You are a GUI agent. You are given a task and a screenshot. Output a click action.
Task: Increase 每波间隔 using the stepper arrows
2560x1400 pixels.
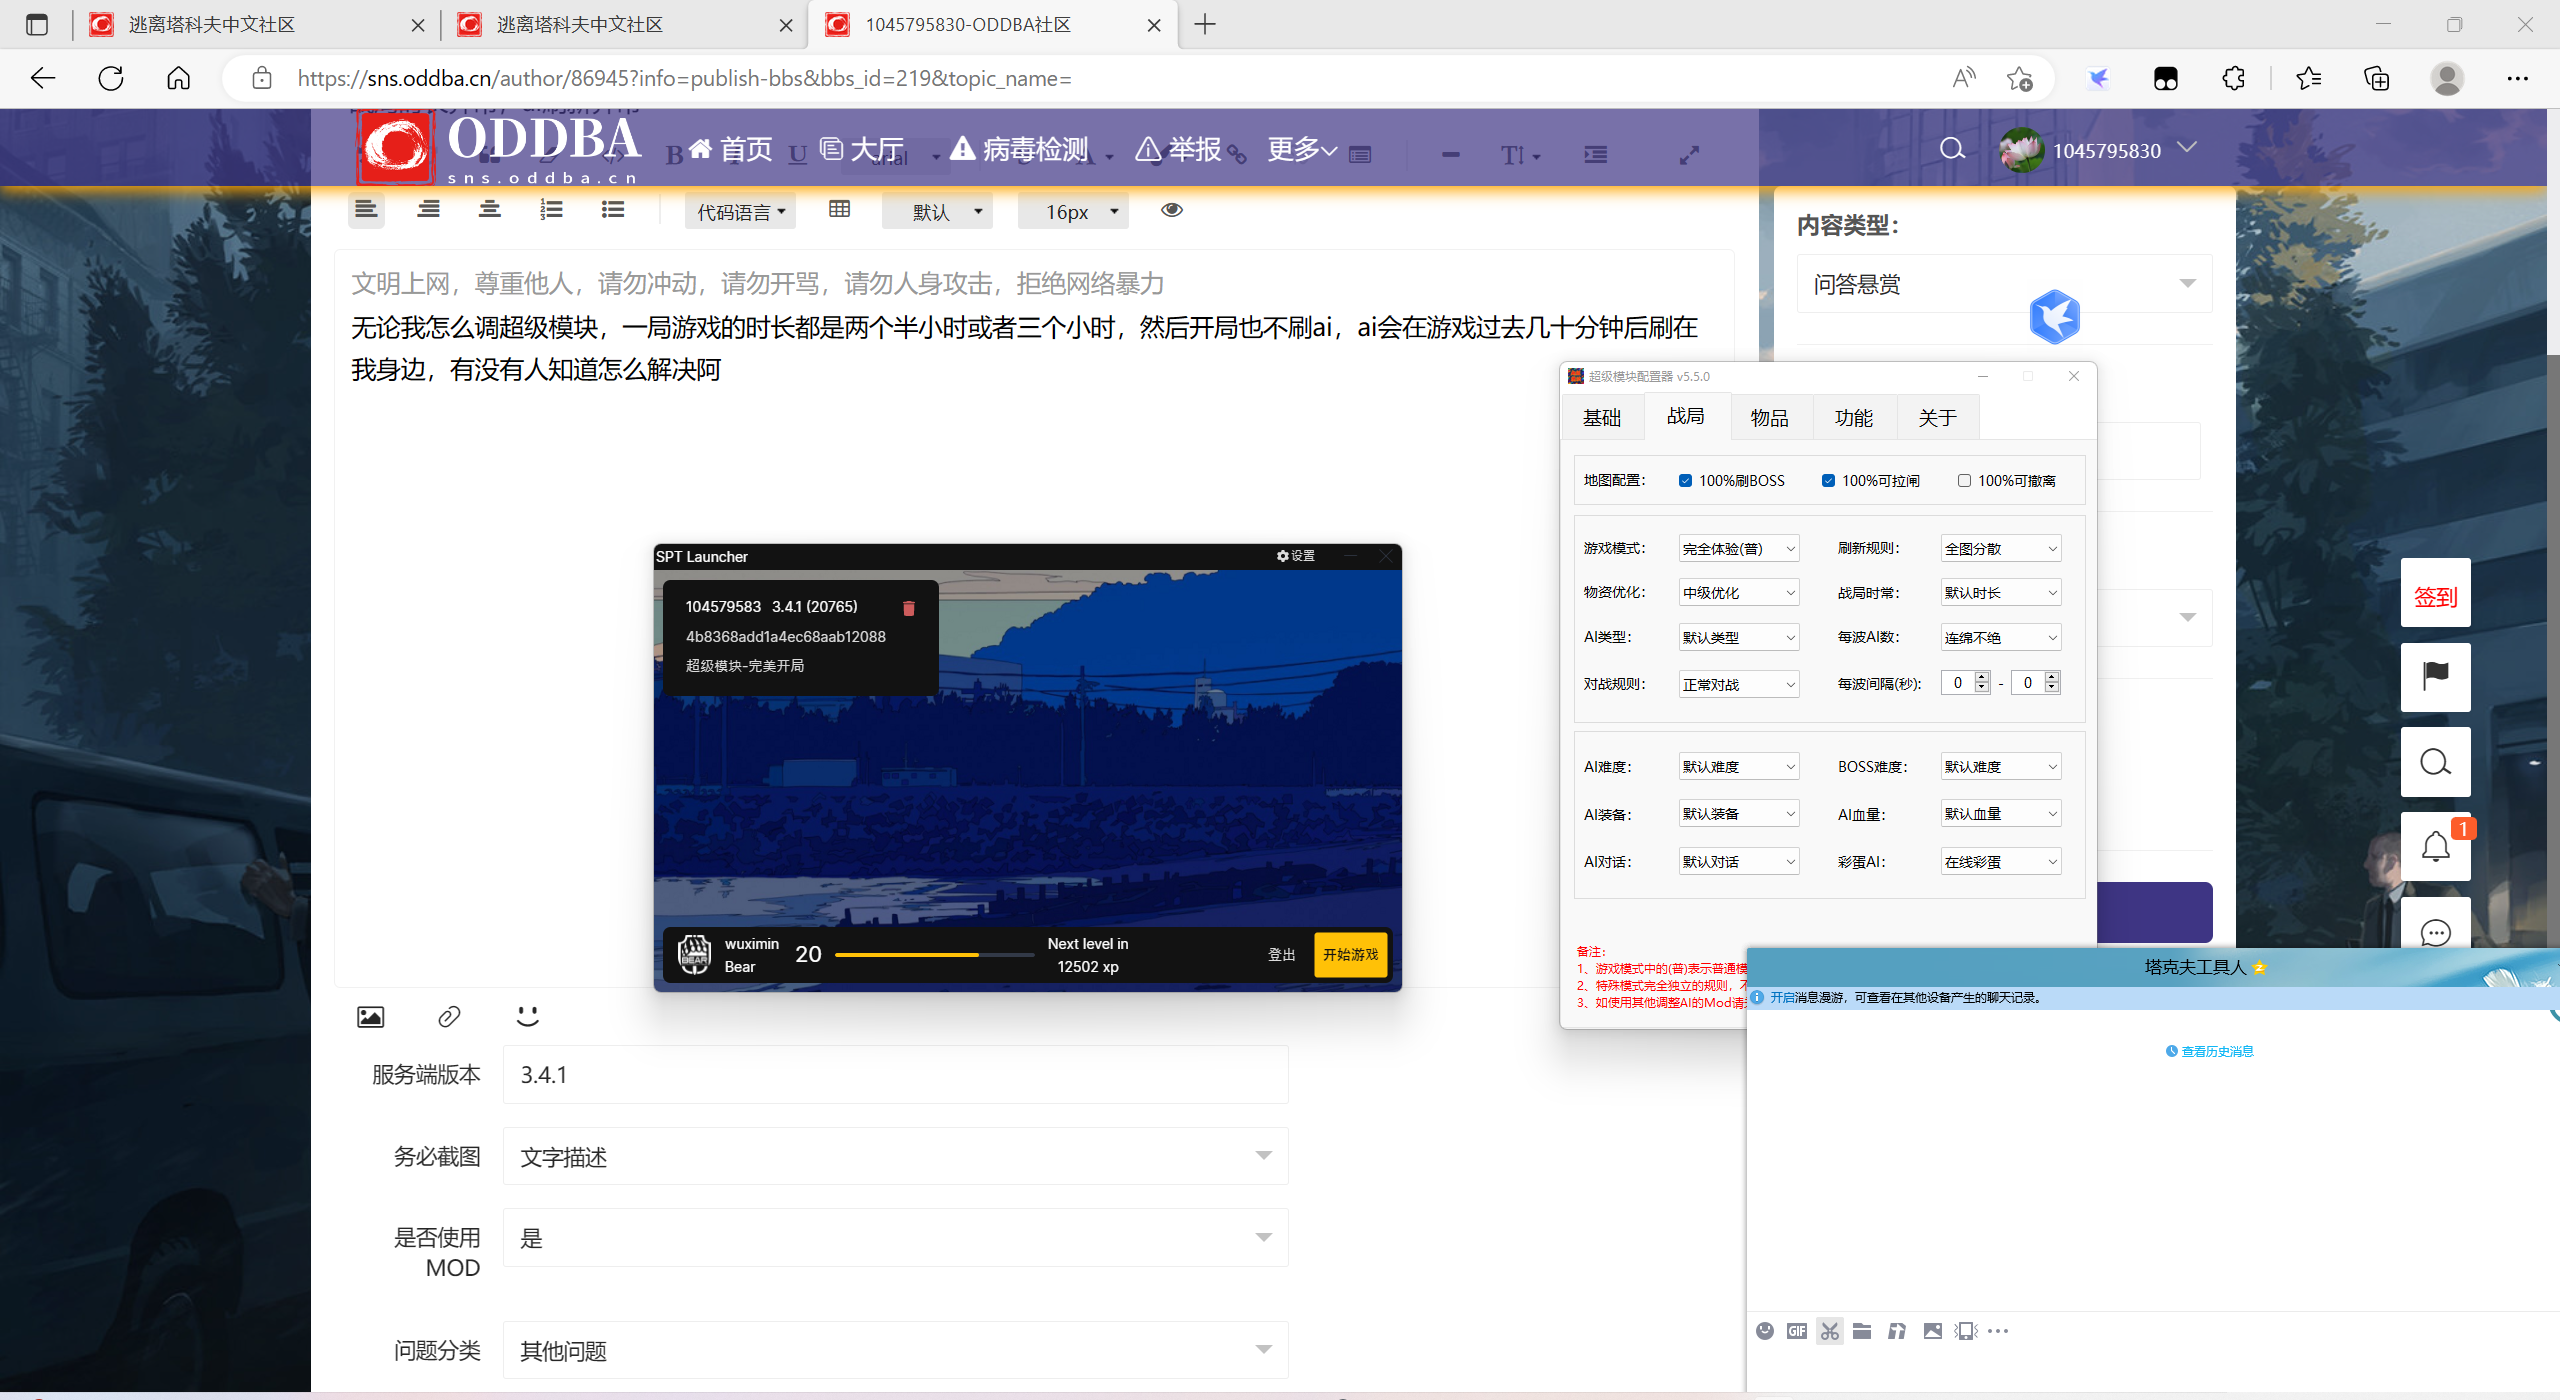(1980, 677)
